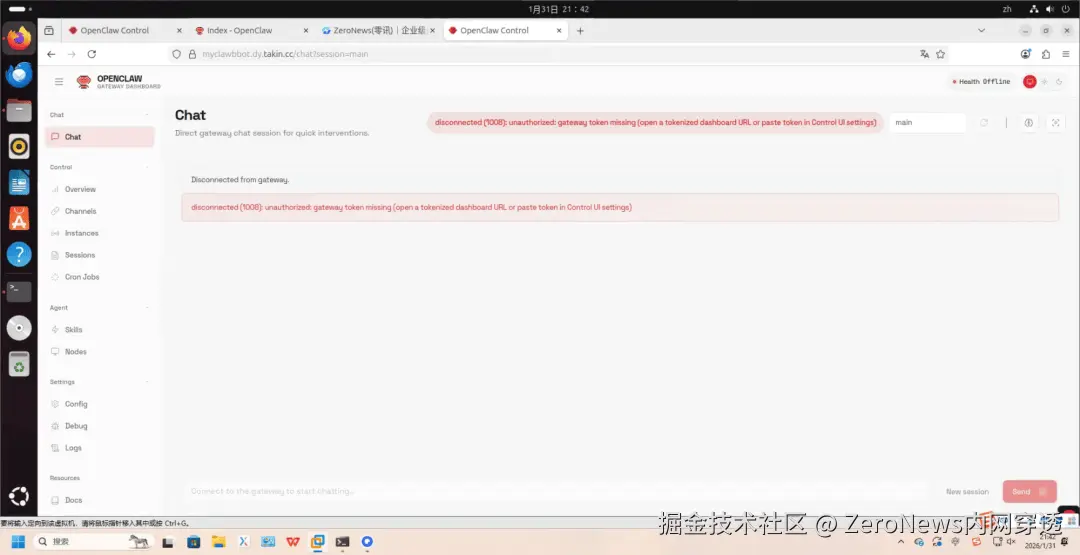The image size is (1080, 555).
Task: Open File Explorer on Windows taskbar
Action: 218,542
